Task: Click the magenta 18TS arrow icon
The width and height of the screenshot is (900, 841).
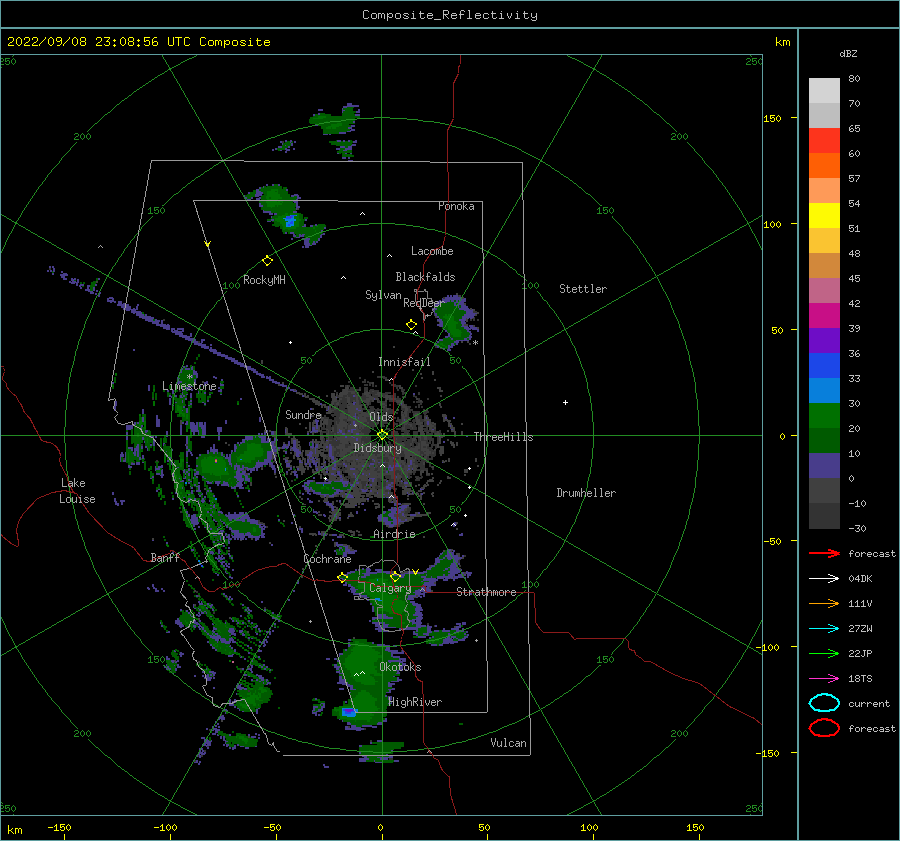Action: coord(824,679)
